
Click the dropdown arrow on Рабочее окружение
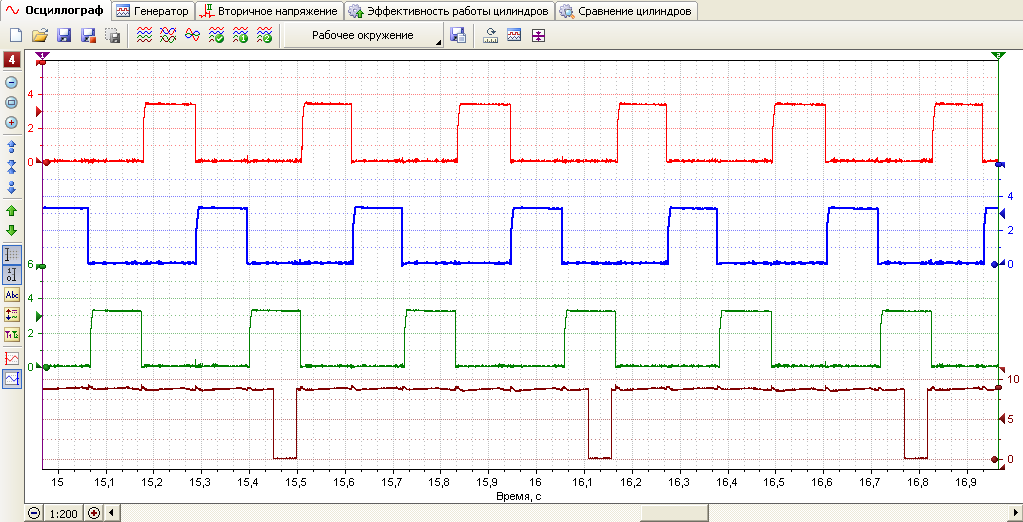tap(438, 42)
